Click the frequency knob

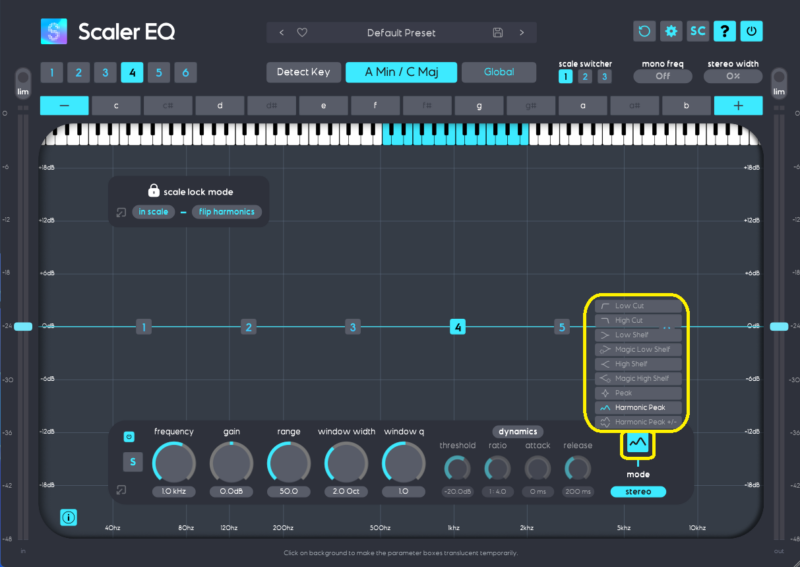pyautogui.click(x=173, y=463)
